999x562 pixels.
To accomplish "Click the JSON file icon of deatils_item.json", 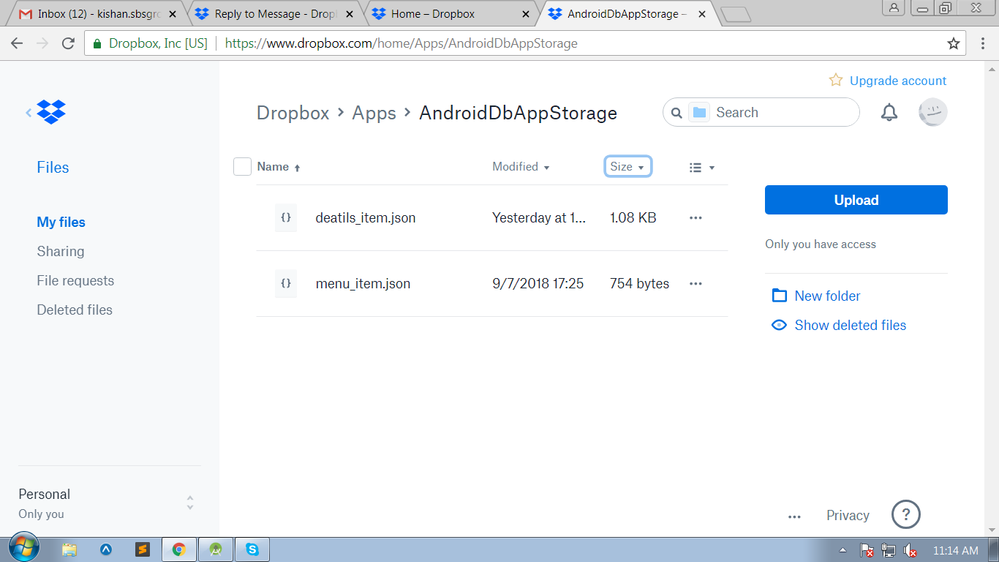I will (285, 218).
